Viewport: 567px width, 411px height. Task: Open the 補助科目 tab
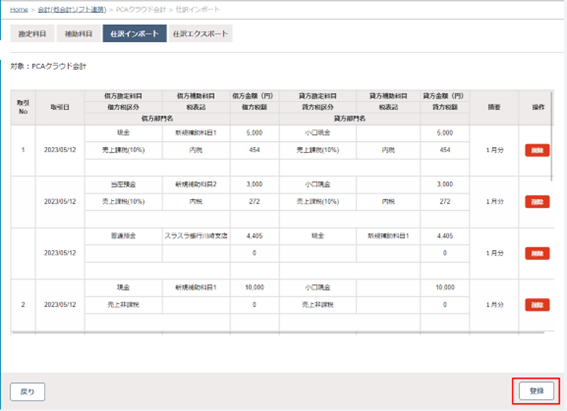point(78,34)
